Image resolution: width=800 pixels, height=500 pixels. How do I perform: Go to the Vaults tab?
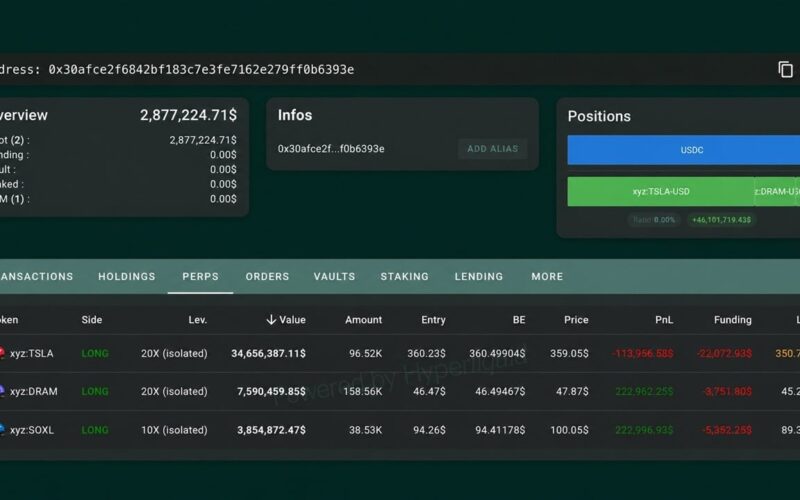point(334,277)
